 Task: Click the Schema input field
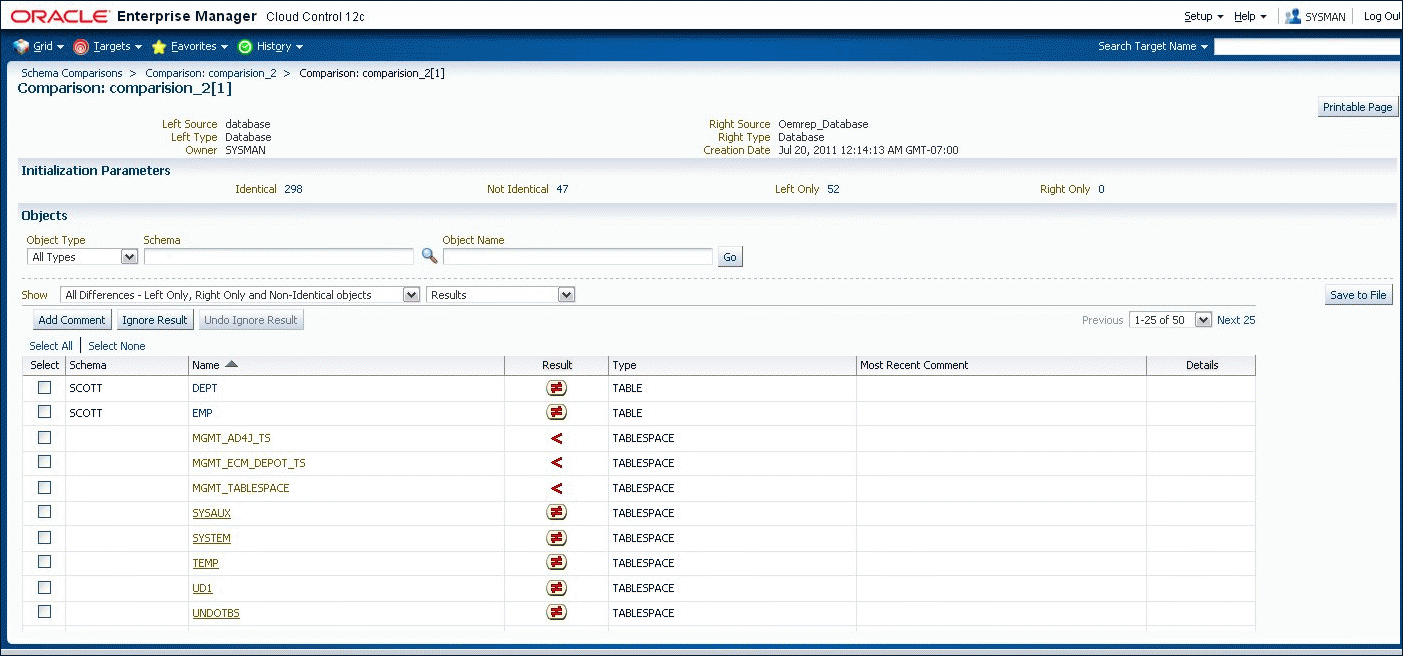point(279,257)
